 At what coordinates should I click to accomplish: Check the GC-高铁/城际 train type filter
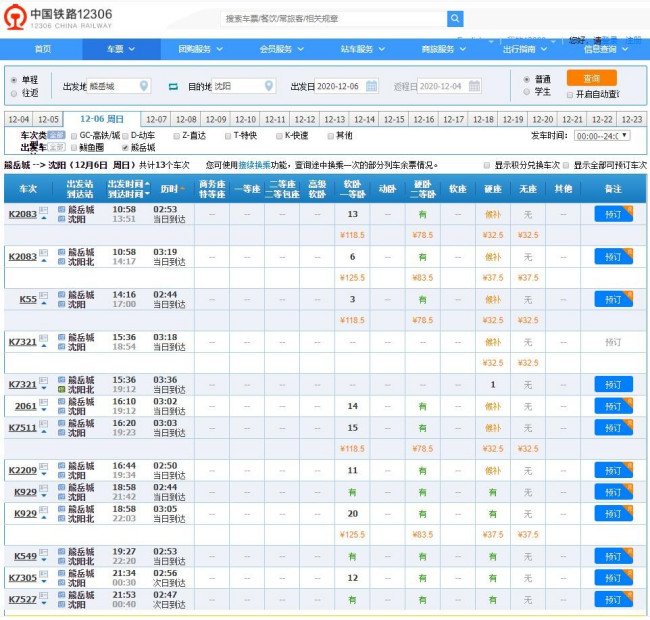pos(74,136)
